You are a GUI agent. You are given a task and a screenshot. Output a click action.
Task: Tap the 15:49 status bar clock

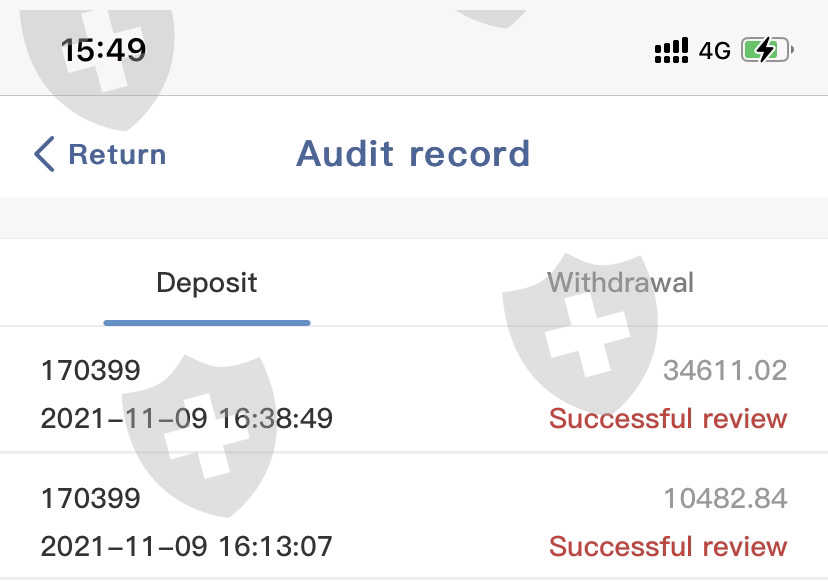[103, 49]
